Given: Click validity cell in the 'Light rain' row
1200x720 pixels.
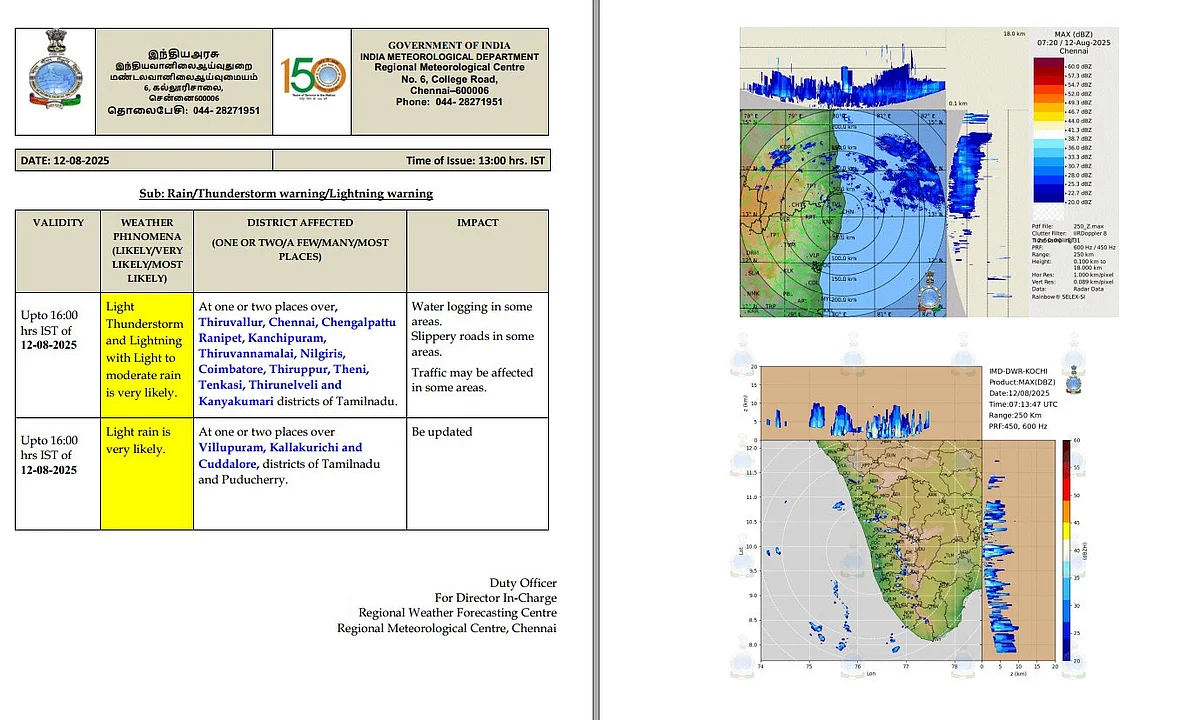Looking at the screenshot, I should tap(58, 473).
